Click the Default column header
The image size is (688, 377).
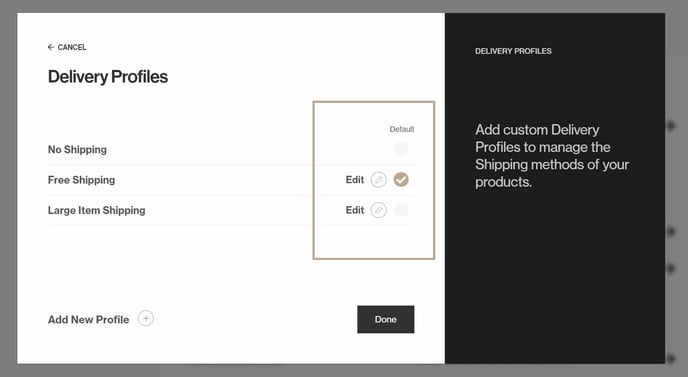tap(402, 129)
